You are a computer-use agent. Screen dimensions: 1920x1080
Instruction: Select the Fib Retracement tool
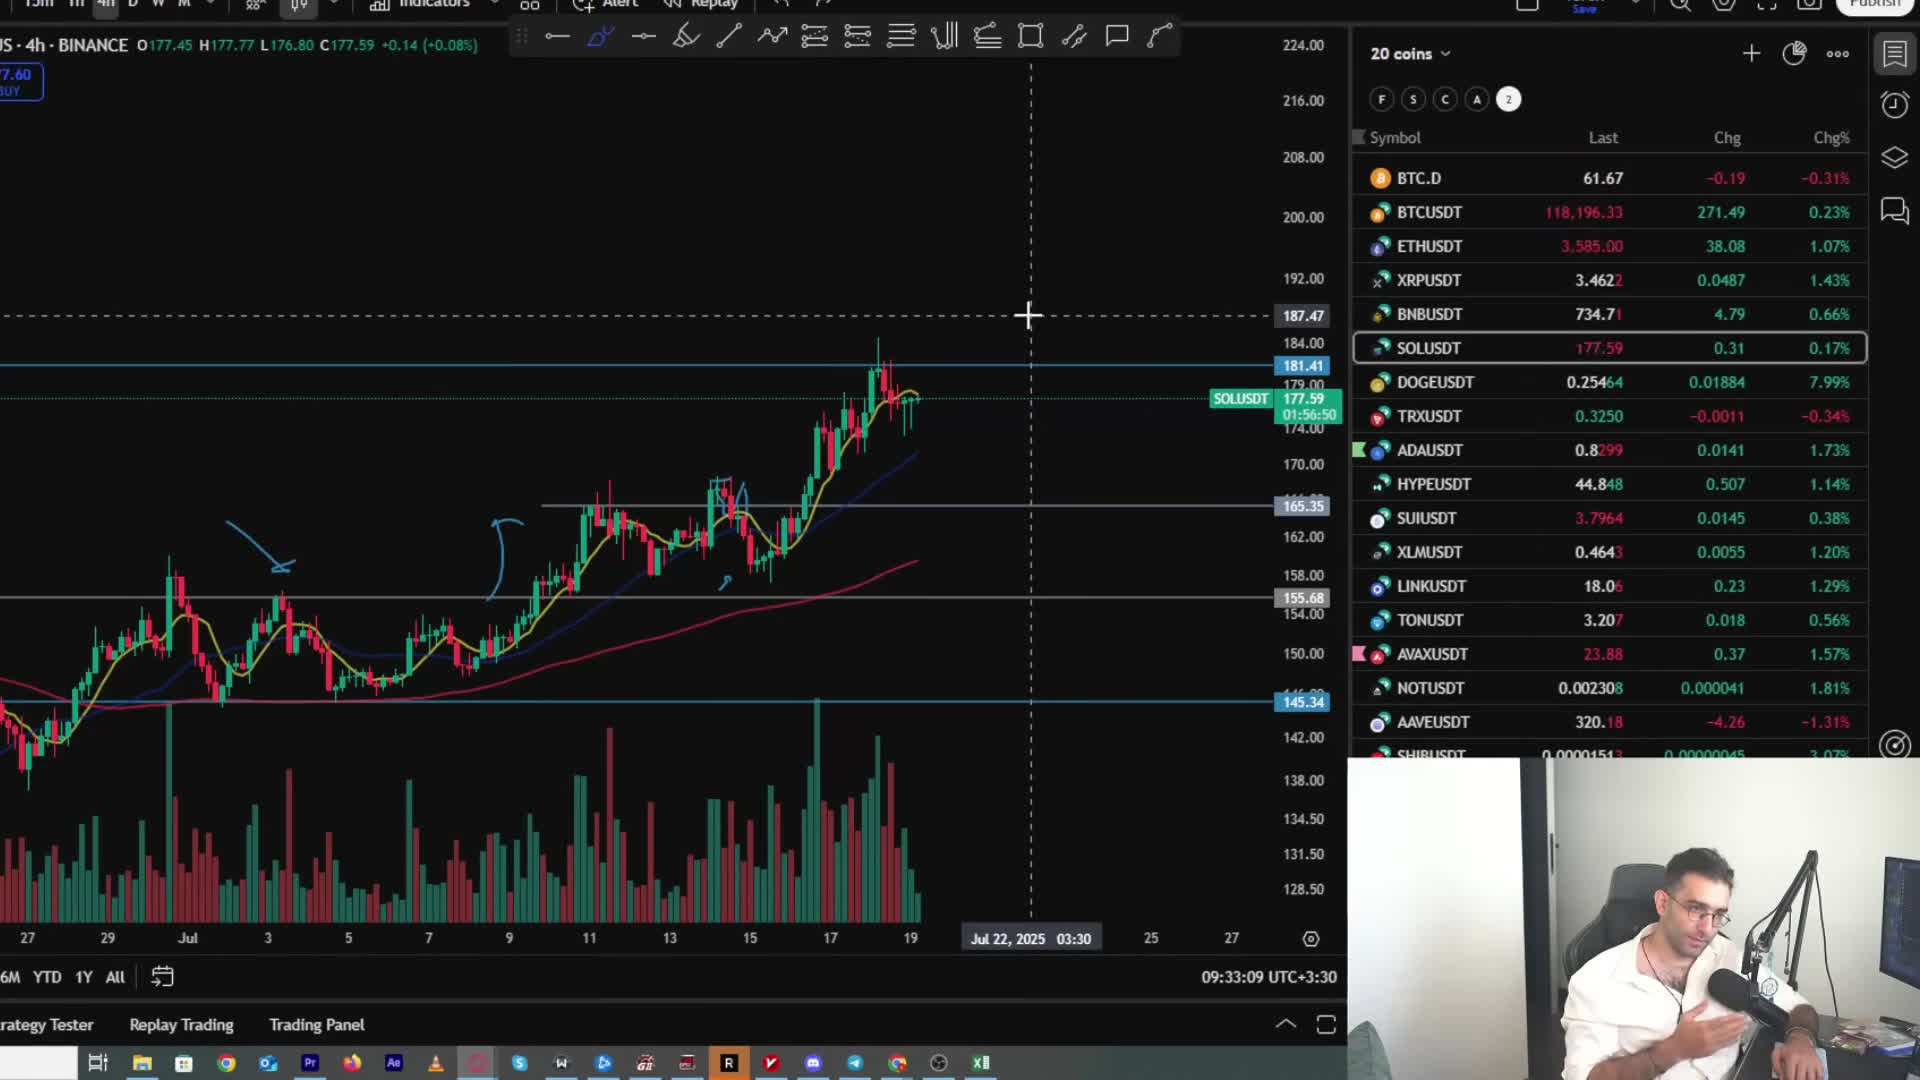tap(815, 37)
